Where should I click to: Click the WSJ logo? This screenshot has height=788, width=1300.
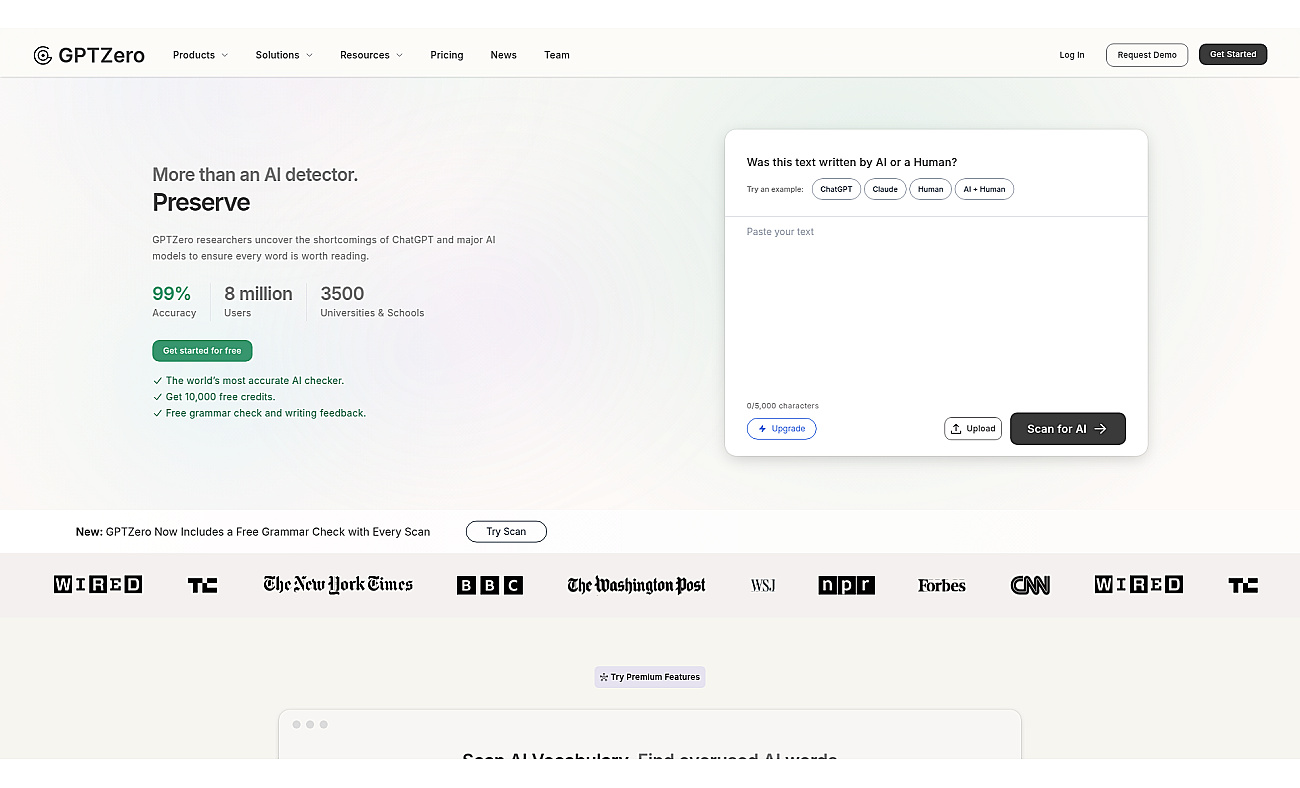[x=763, y=585]
